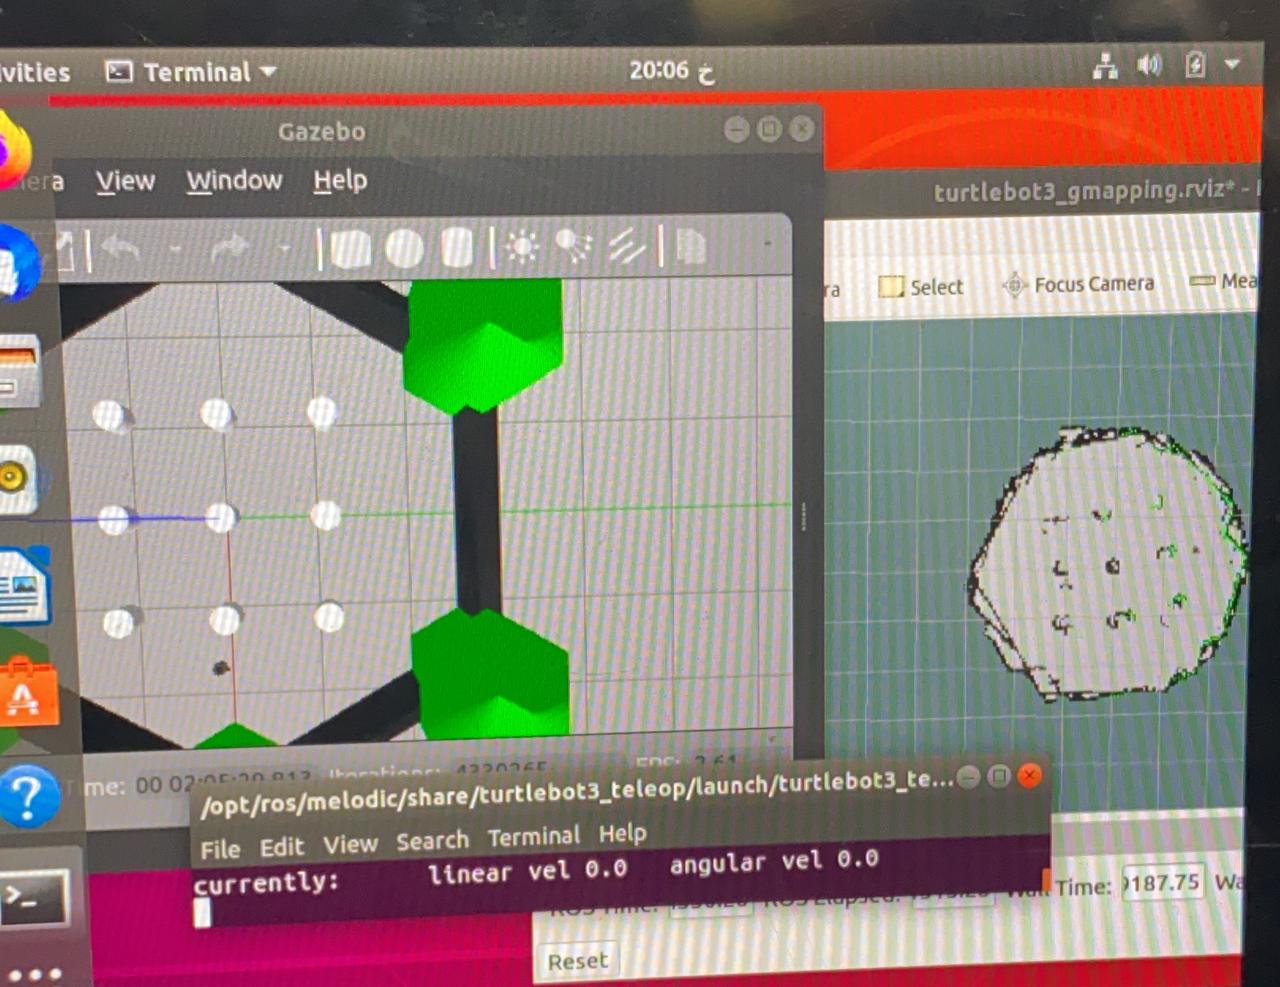The width and height of the screenshot is (1280, 987).
Task: Open Ubuntu Software from the dock
Action: pyautogui.click(x=28, y=692)
